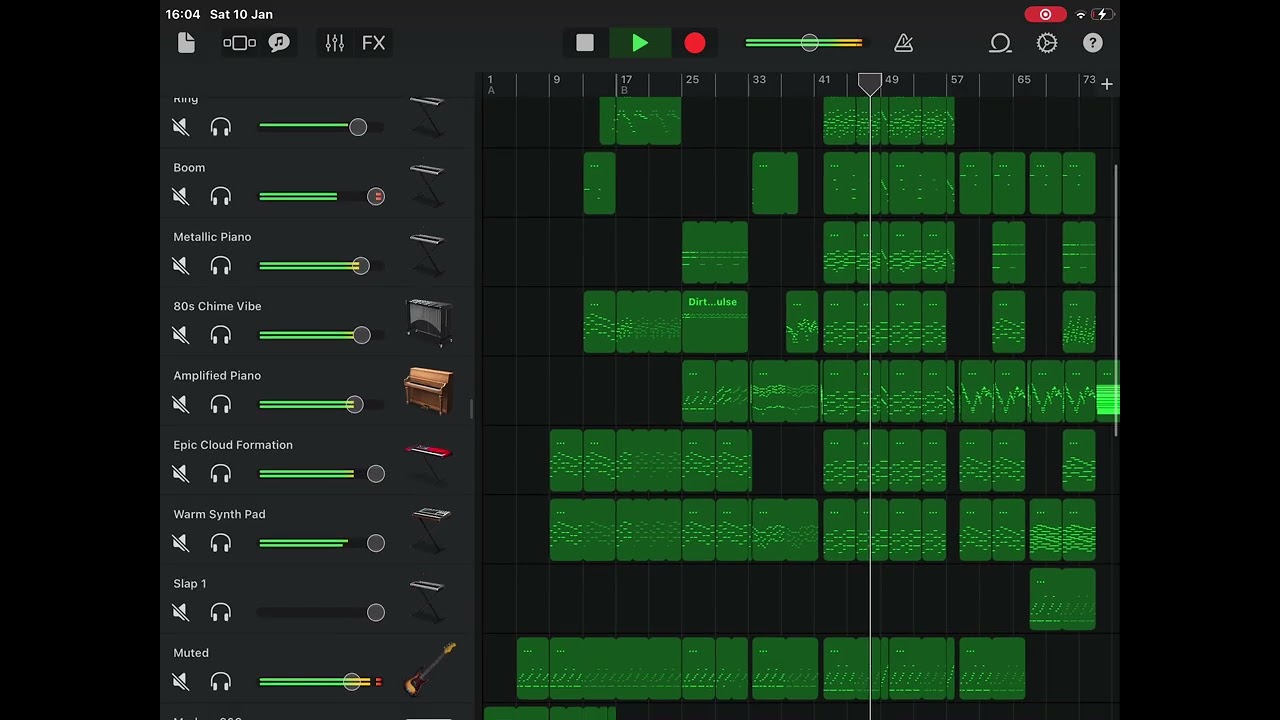Mute the Epic Cloud Formation track
The height and width of the screenshot is (720, 1280).
(x=180, y=473)
